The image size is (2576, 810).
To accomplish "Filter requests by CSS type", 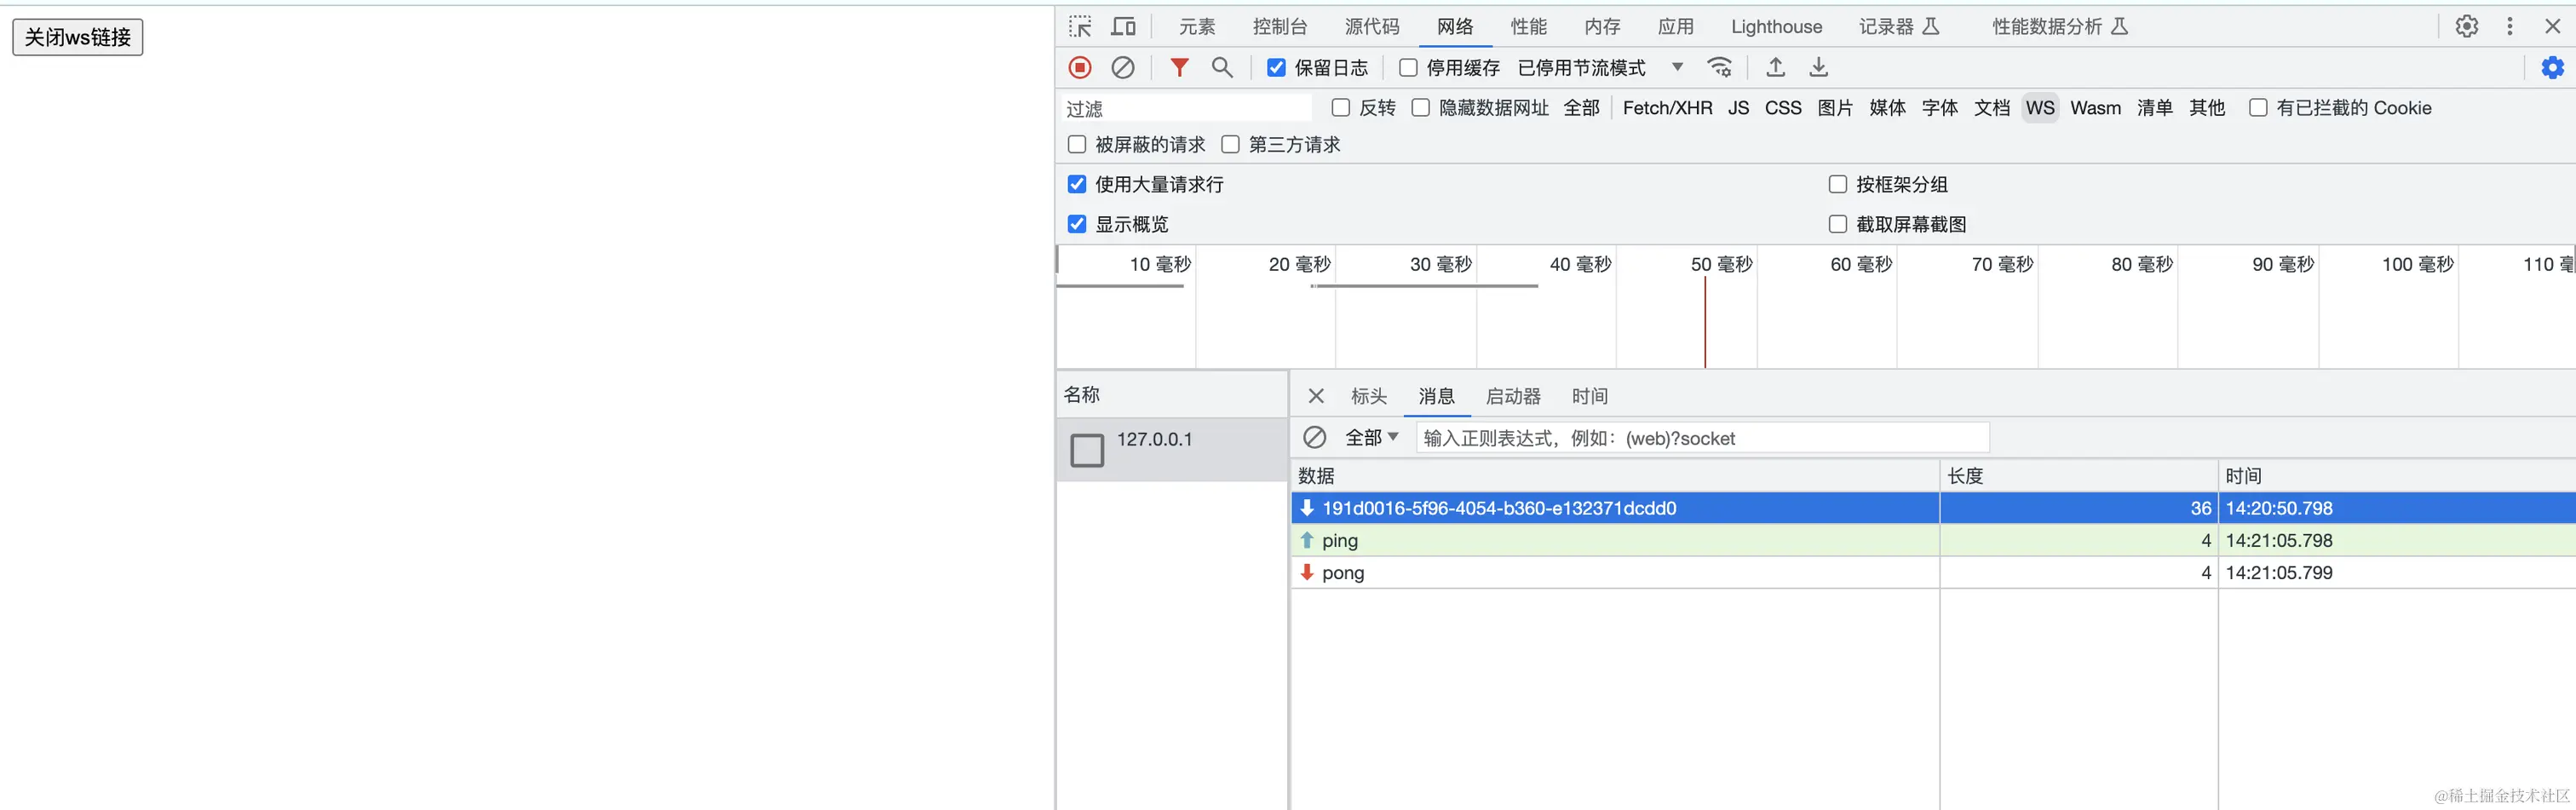I will pyautogui.click(x=1783, y=108).
